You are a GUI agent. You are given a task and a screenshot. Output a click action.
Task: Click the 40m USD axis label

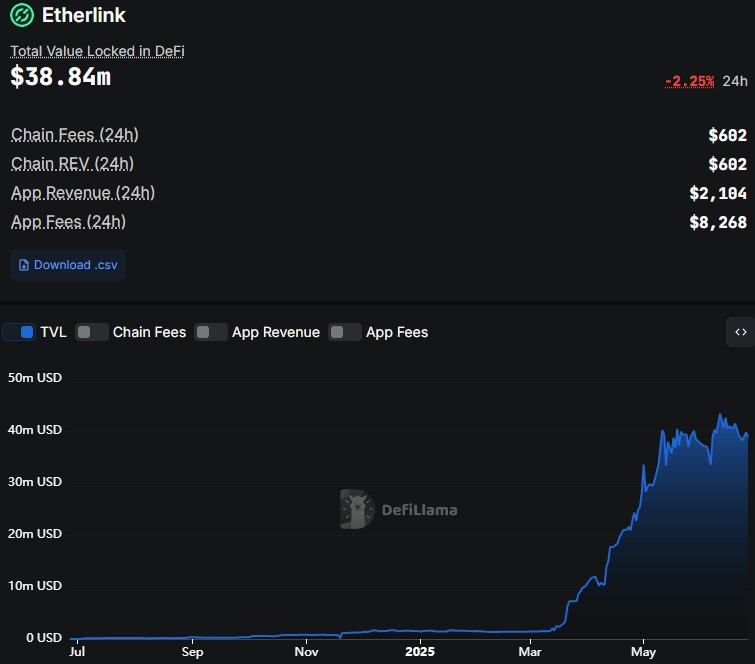(35, 430)
